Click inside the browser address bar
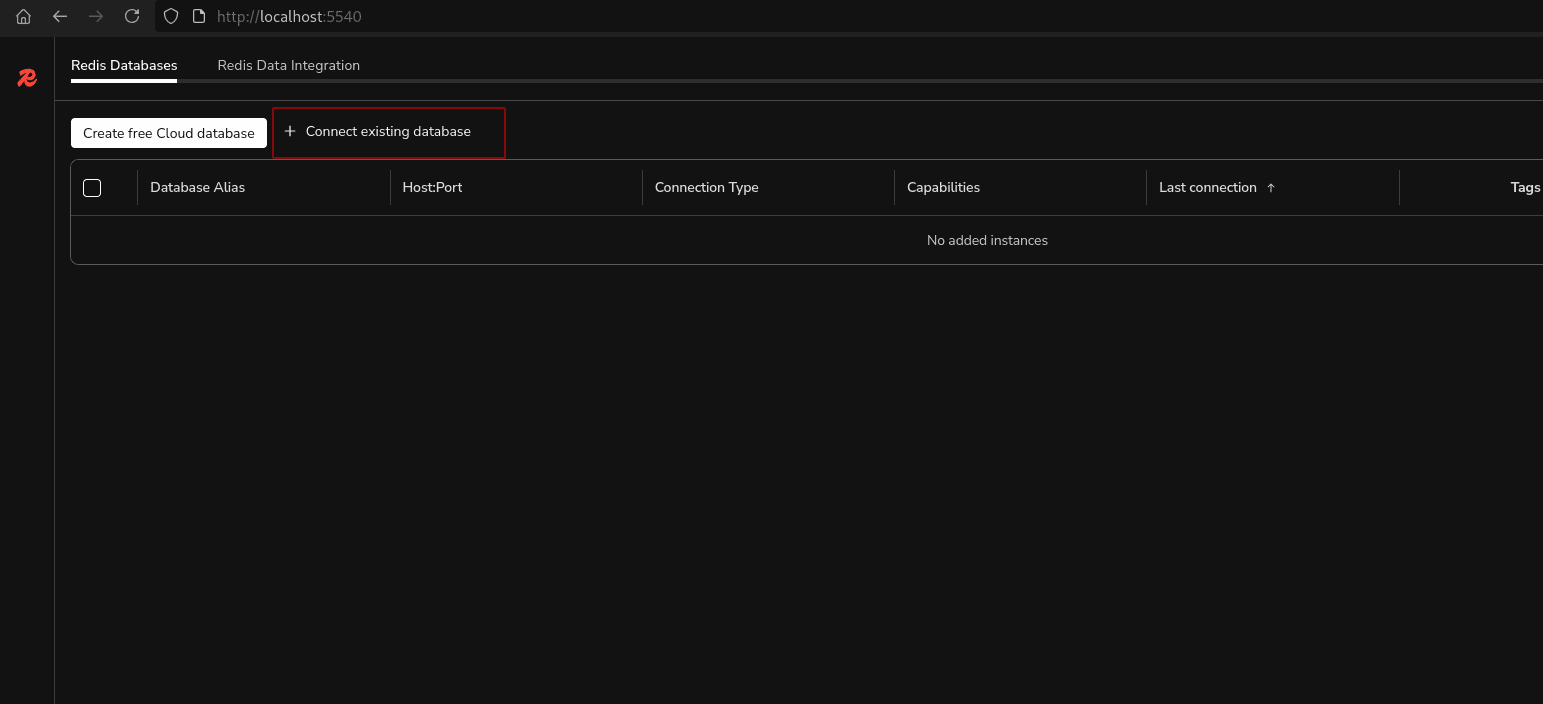This screenshot has width=1543, height=704. tap(290, 16)
